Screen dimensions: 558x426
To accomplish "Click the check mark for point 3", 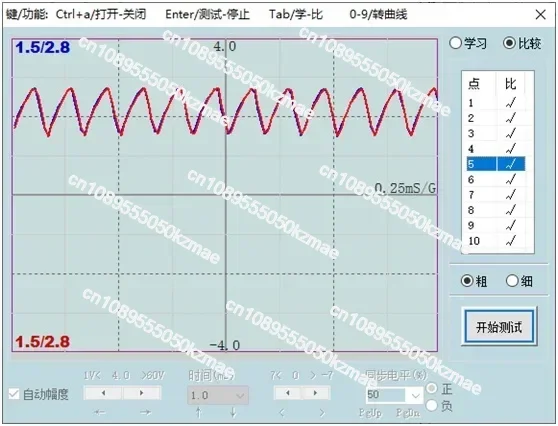I will pos(511,133).
